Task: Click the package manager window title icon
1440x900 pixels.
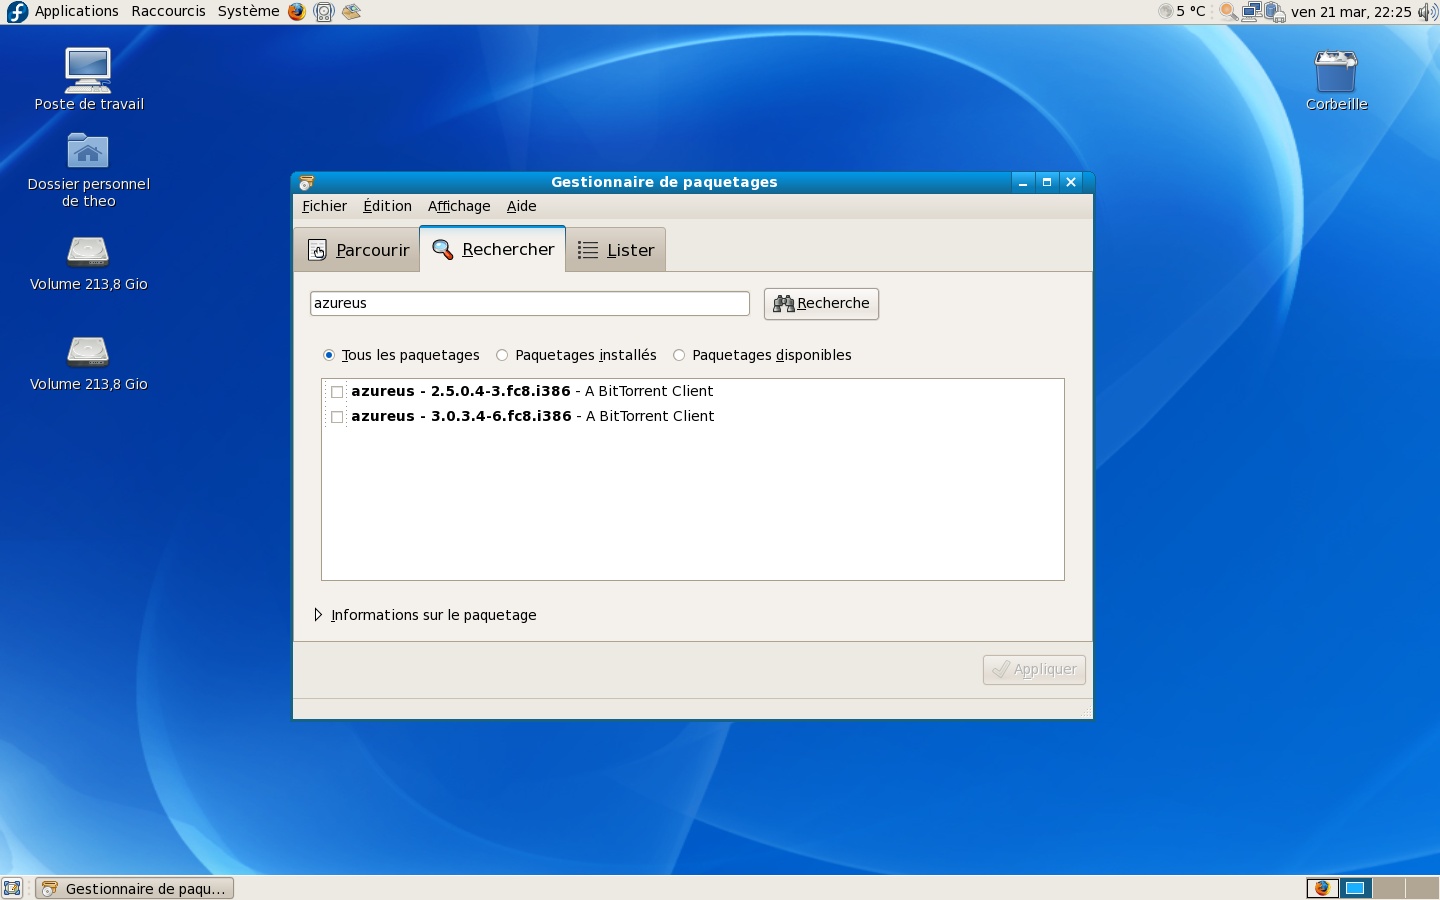Action: coord(307,182)
